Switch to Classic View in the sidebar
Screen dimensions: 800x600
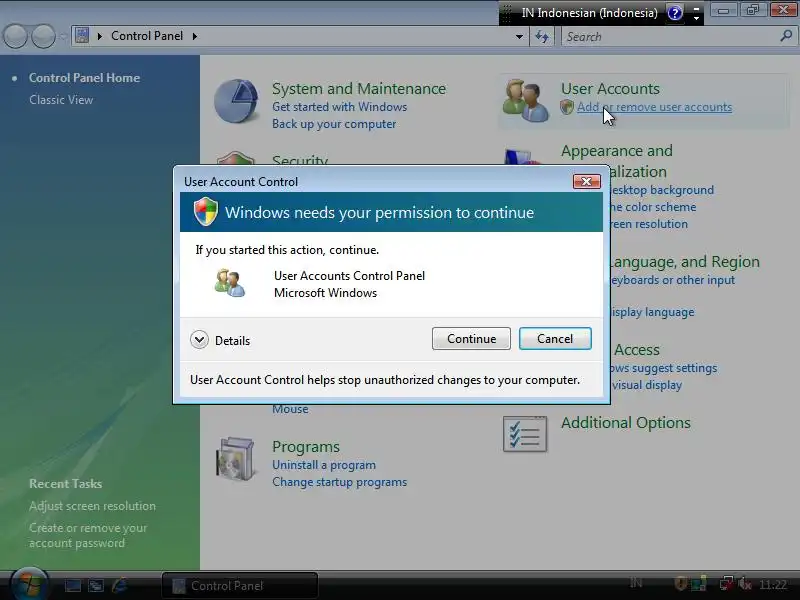click(61, 99)
